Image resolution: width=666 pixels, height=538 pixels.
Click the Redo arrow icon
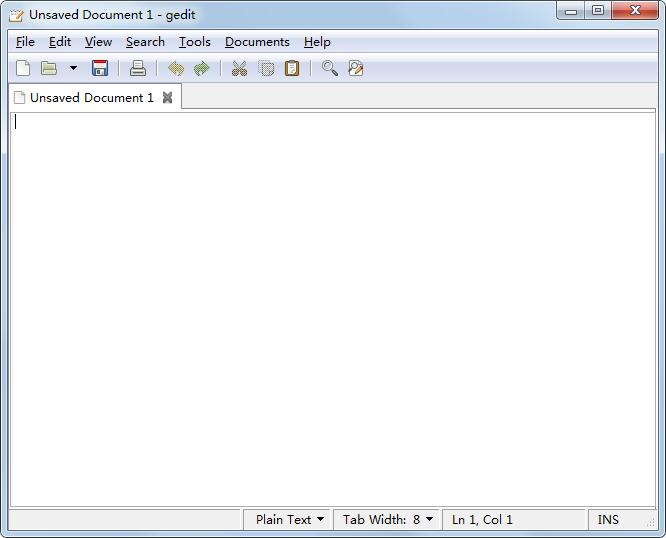[202, 69]
